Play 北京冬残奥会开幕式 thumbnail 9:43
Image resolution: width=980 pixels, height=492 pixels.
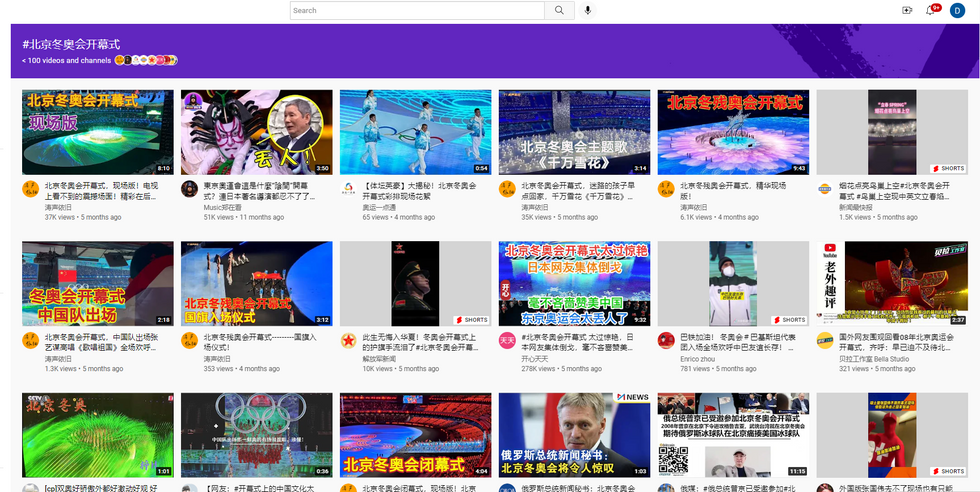tap(733, 132)
